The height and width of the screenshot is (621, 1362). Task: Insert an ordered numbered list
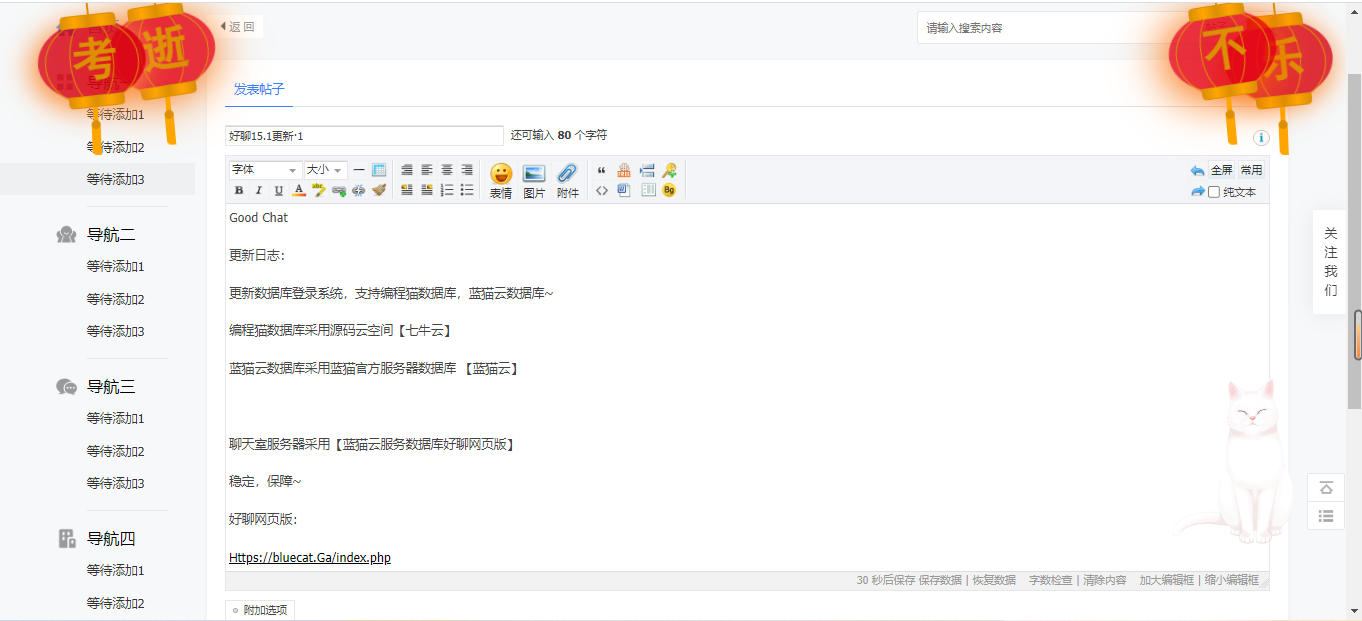[447, 190]
